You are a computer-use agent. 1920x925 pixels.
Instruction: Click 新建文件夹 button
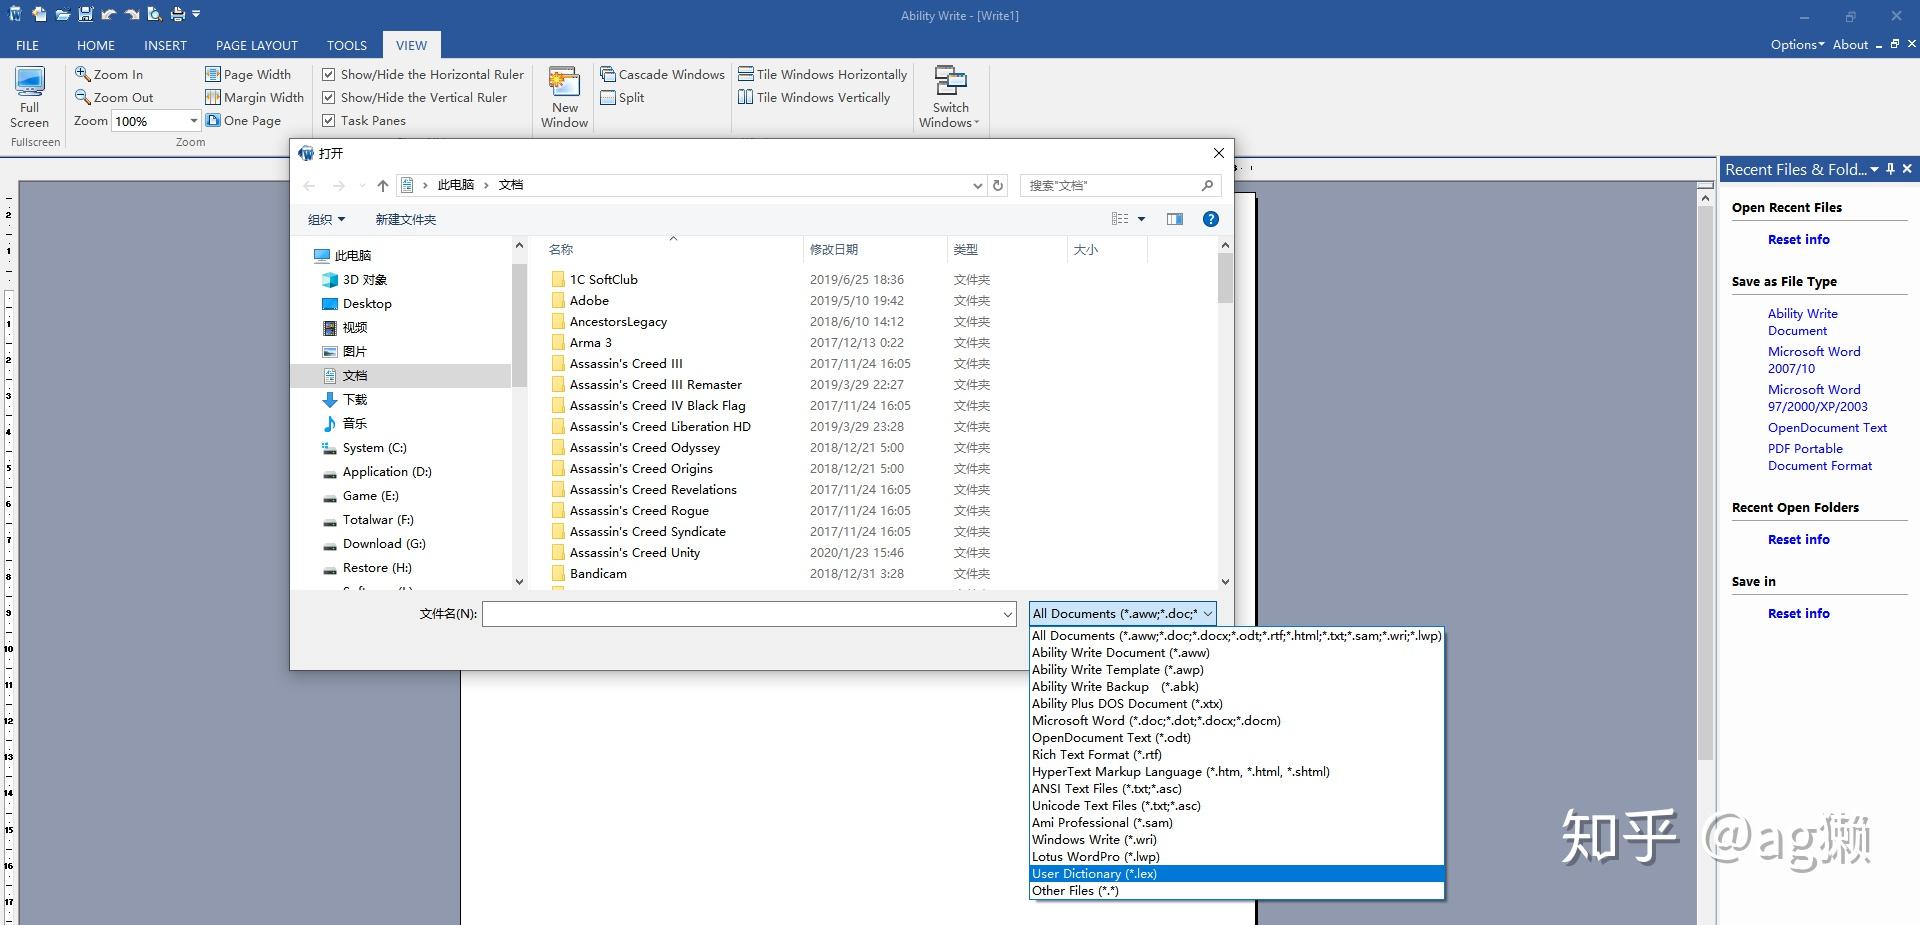[406, 219]
